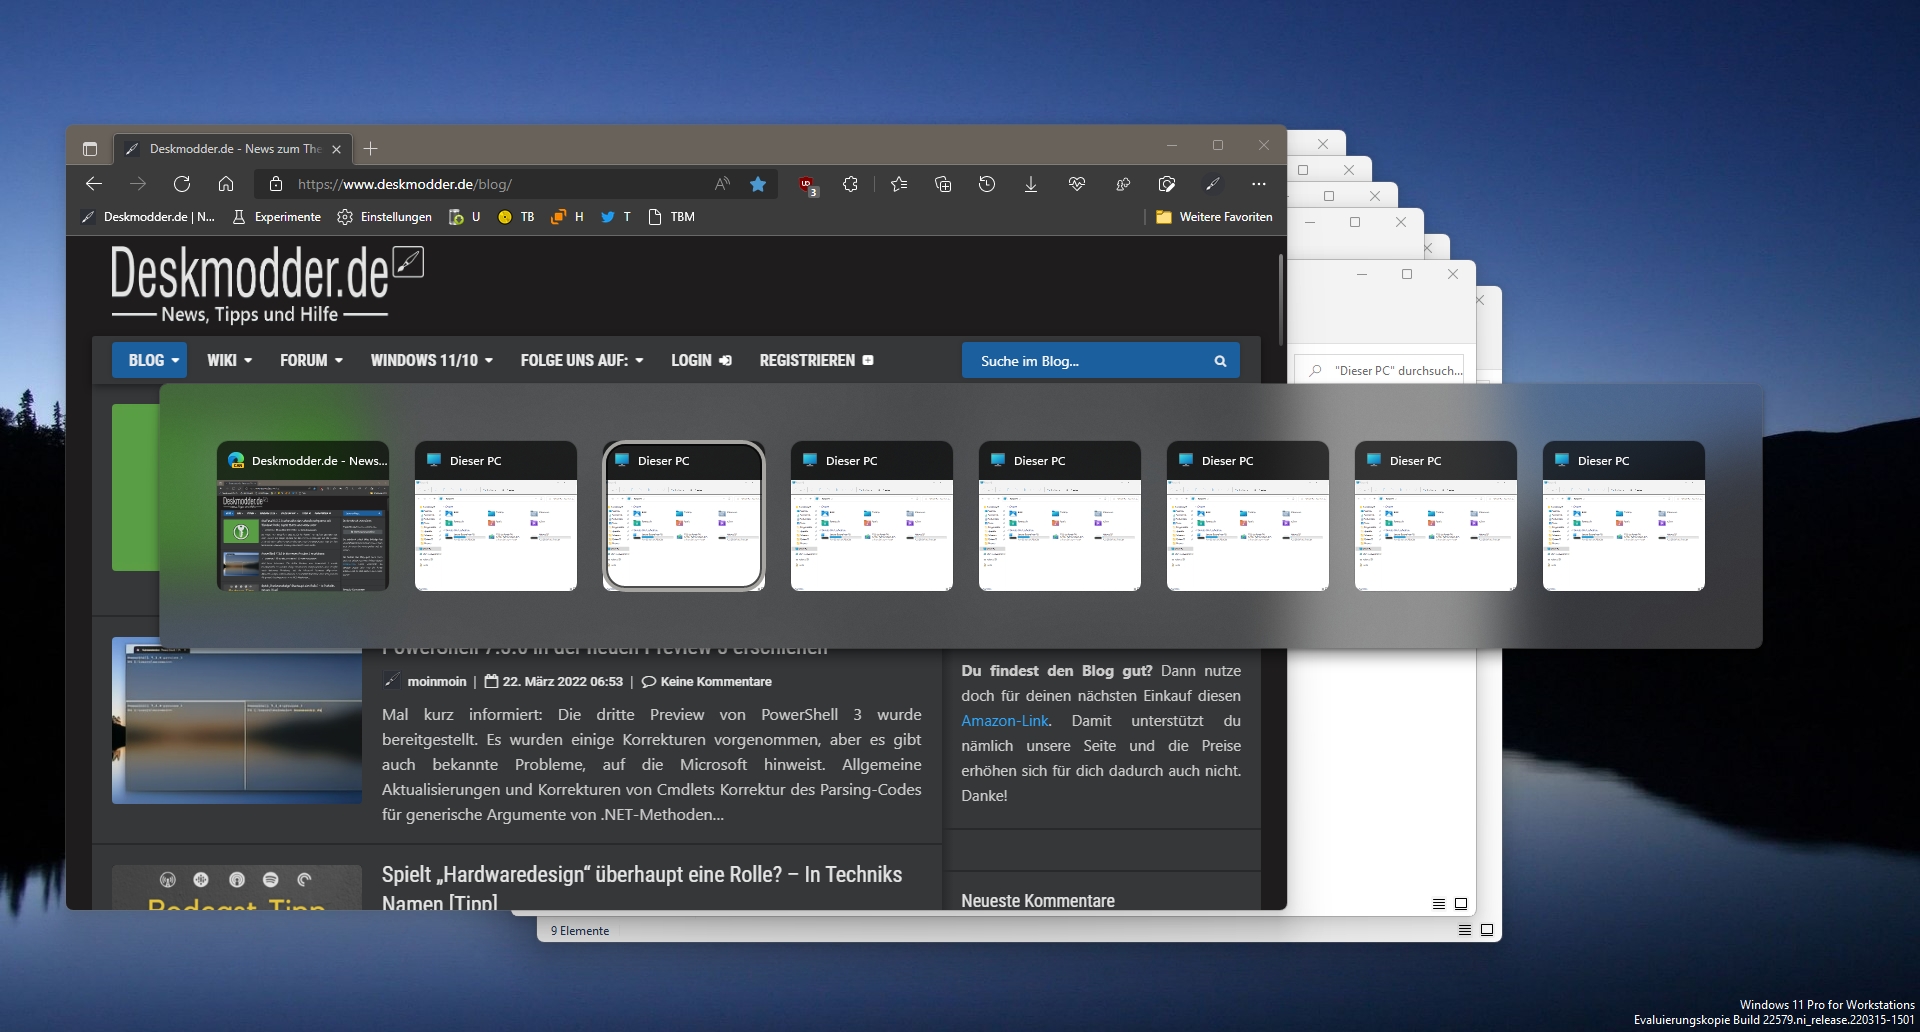1920x1032 pixels.
Task: Open the U bookmark in favorites bar
Action: [465, 217]
